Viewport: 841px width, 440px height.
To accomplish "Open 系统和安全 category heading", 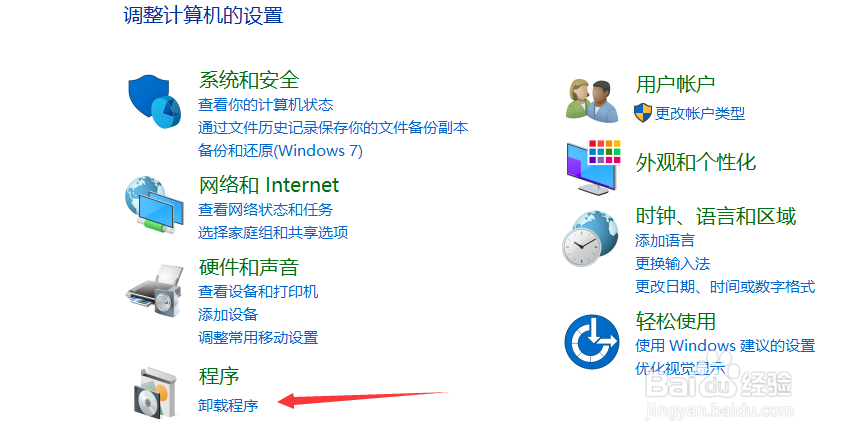I will click(x=249, y=80).
